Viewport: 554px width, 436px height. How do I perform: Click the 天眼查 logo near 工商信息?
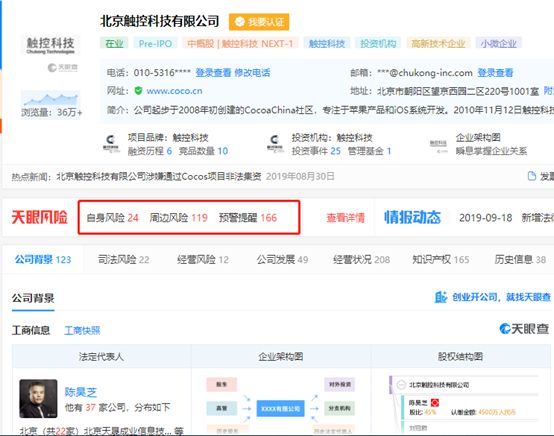click(x=524, y=329)
